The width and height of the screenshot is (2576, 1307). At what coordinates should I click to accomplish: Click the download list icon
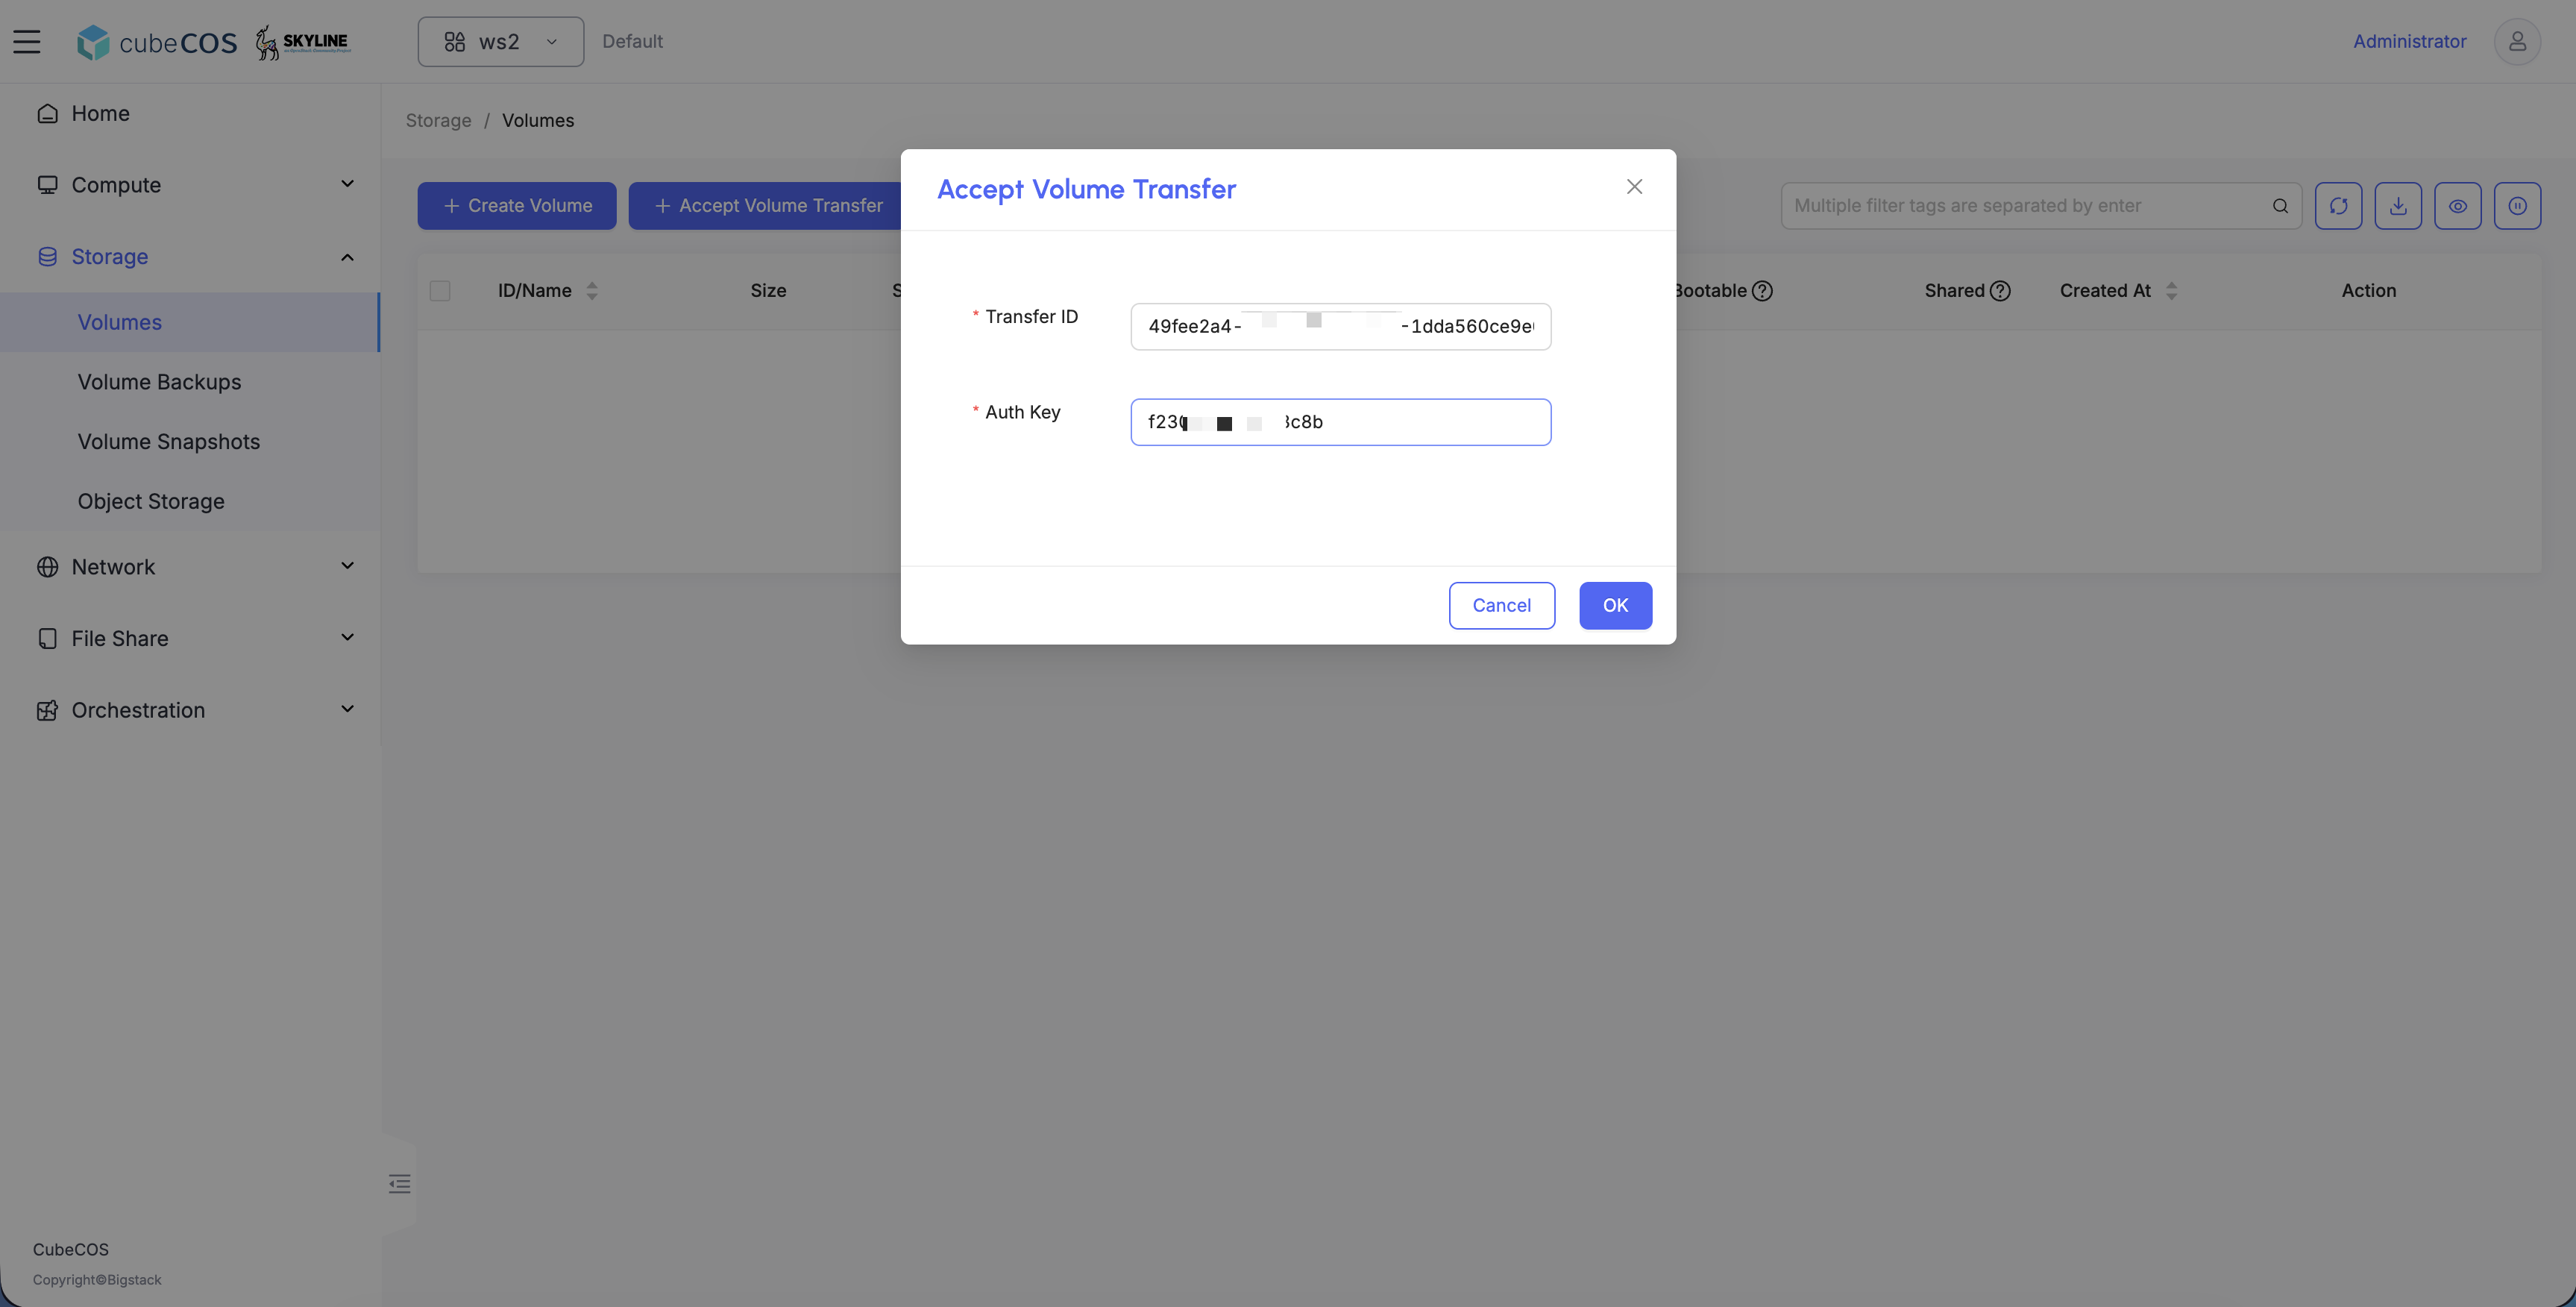(2398, 206)
